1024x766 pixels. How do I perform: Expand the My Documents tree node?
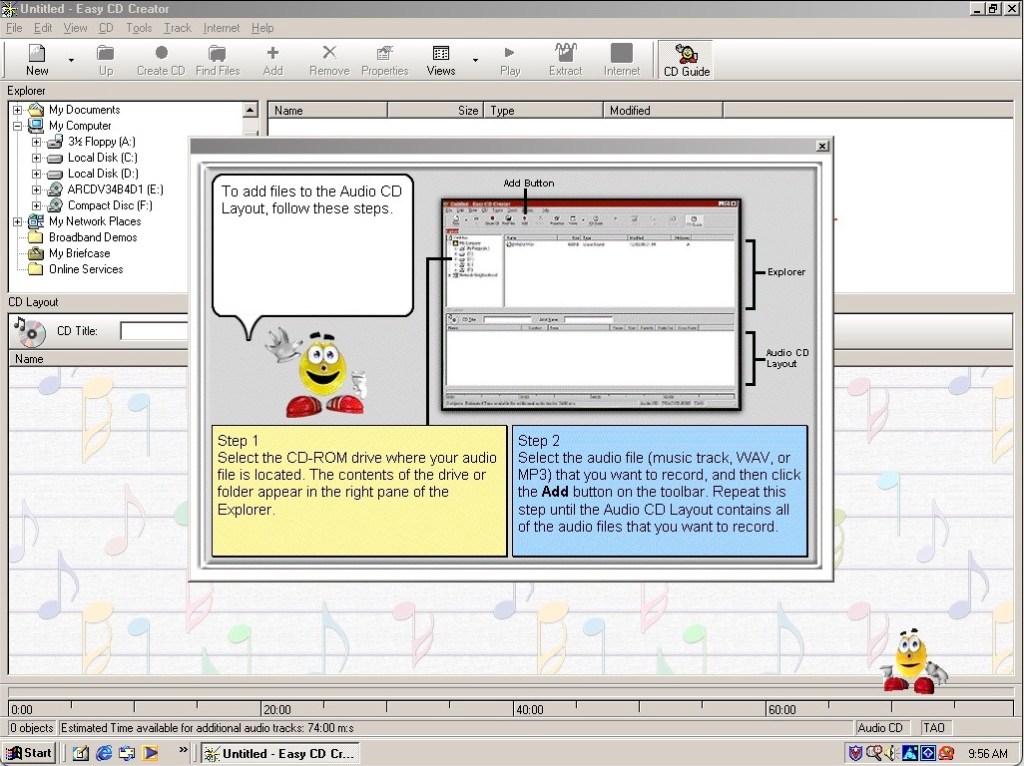tap(18, 110)
